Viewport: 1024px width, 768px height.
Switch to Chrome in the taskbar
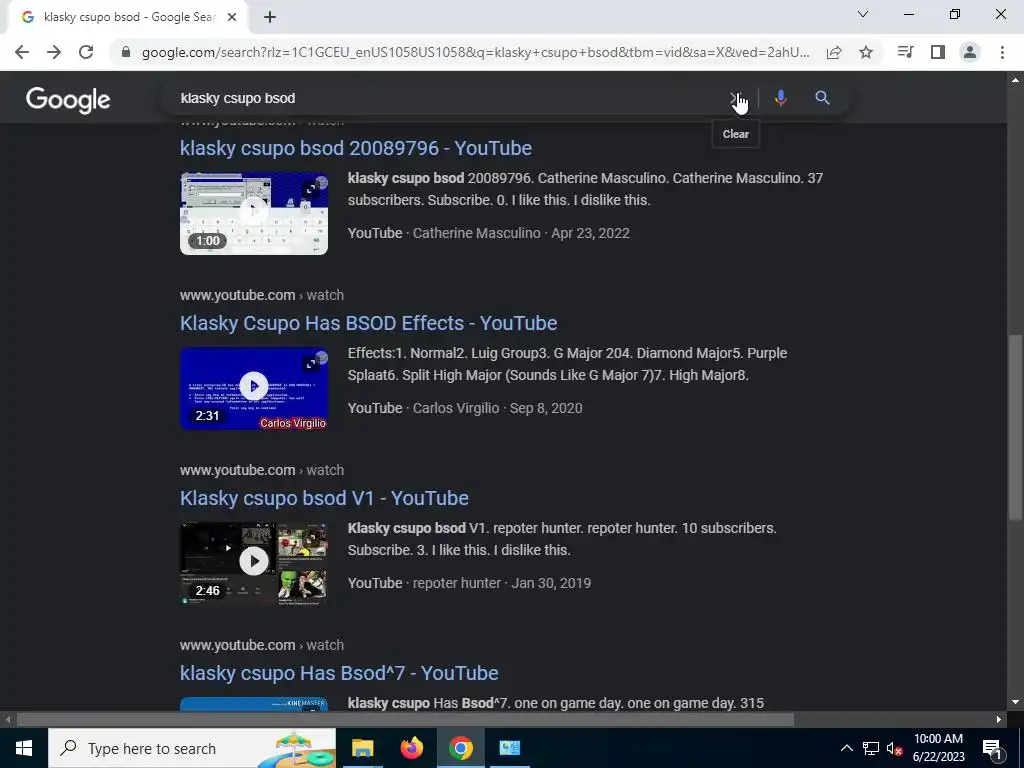[x=460, y=748]
